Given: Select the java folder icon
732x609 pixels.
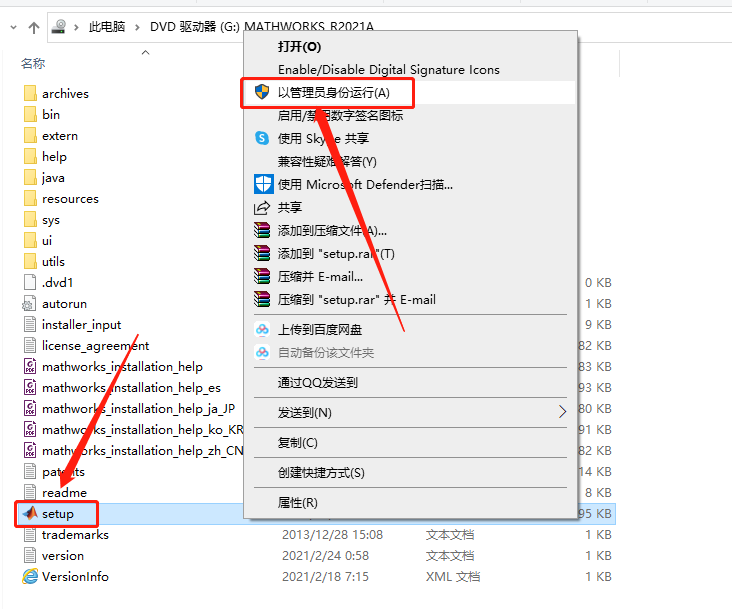Looking at the screenshot, I should 30,177.
